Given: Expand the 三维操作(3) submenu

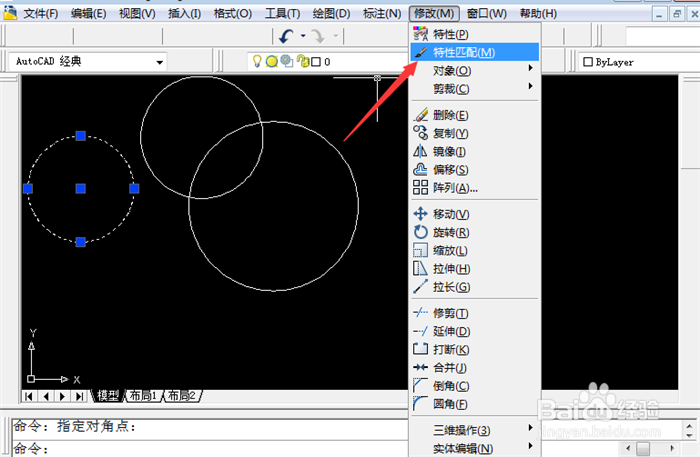Looking at the screenshot, I should click(530, 428).
